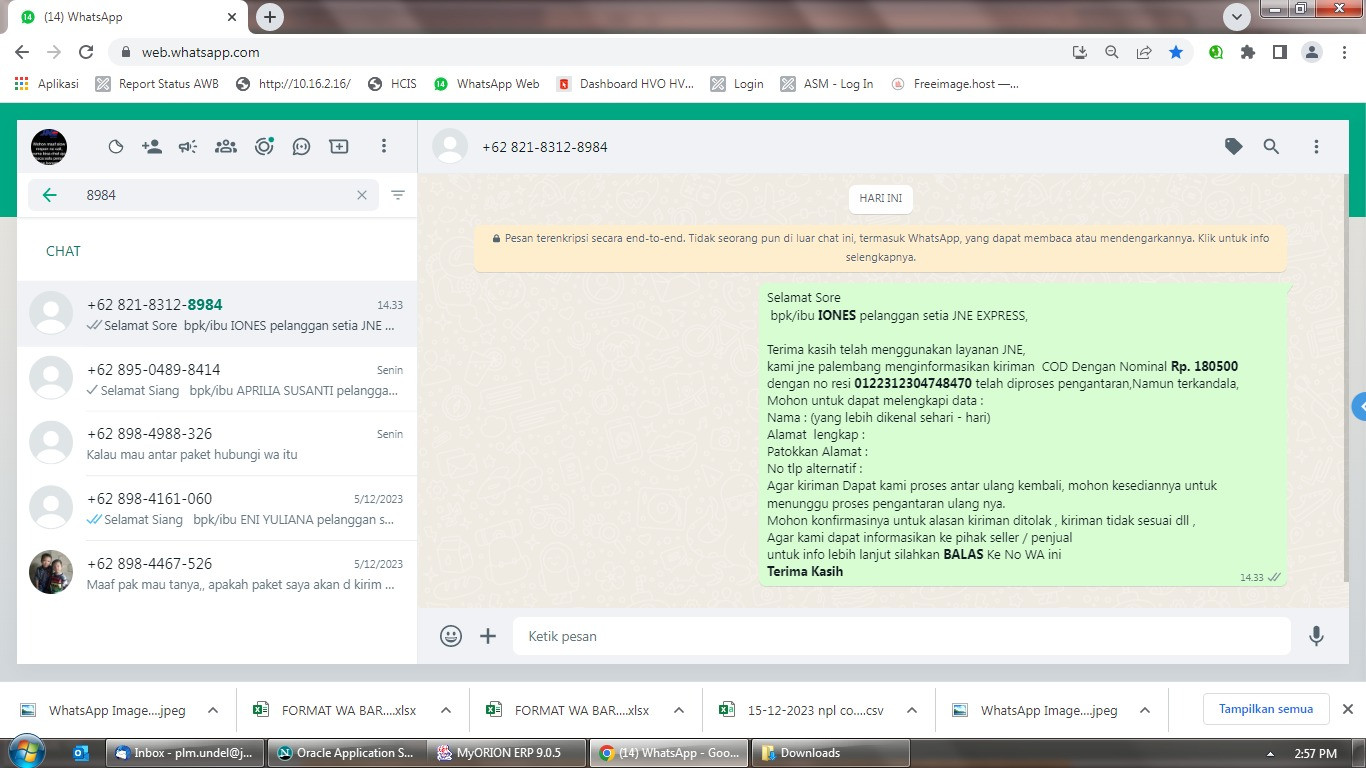Share this page from address bar
This screenshot has width=1366, height=768.
point(1144,52)
